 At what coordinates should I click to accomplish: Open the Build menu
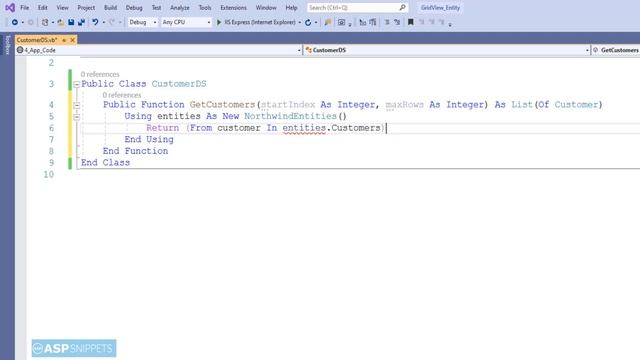tap(110, 8)
